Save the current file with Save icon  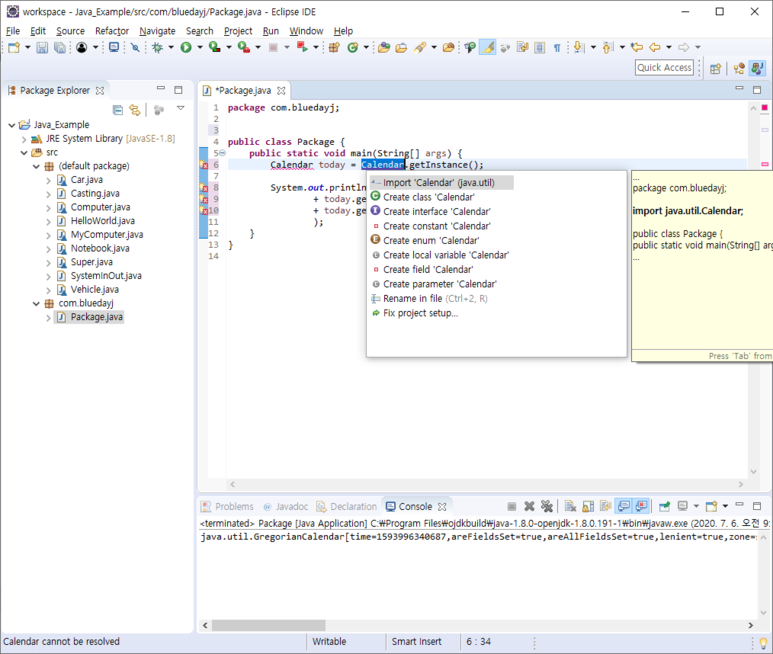42,47
